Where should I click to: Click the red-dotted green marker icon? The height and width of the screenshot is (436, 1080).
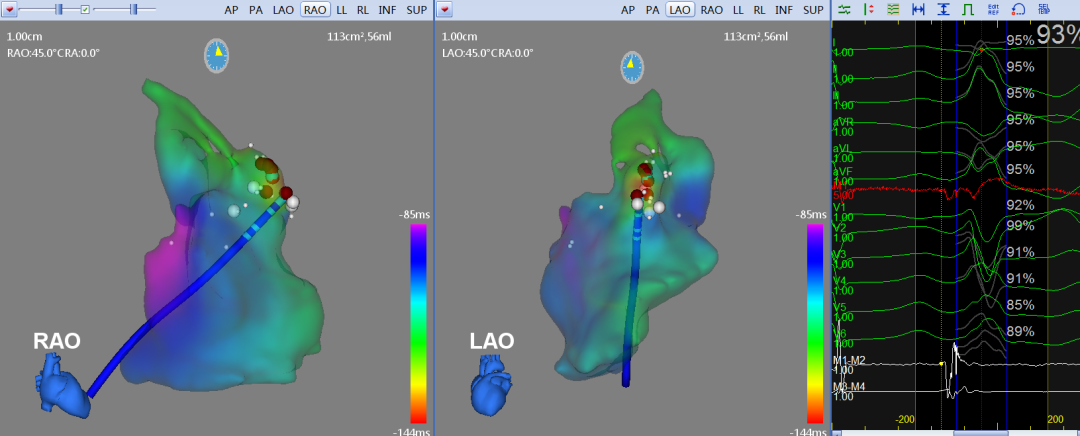[x=868, y=9]
